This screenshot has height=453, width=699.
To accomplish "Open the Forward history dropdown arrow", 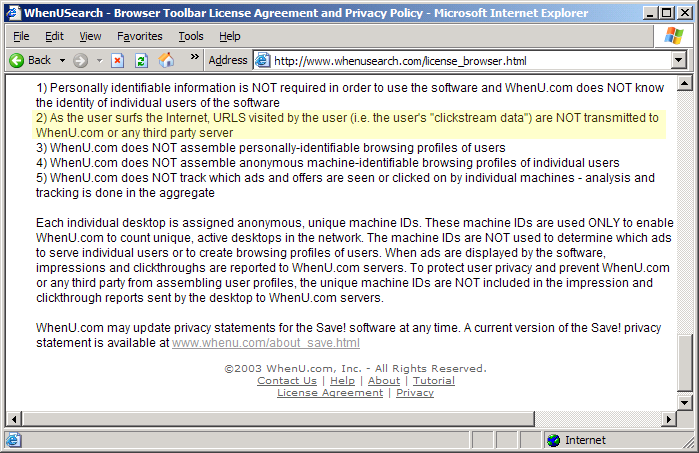I will [99, 60].
